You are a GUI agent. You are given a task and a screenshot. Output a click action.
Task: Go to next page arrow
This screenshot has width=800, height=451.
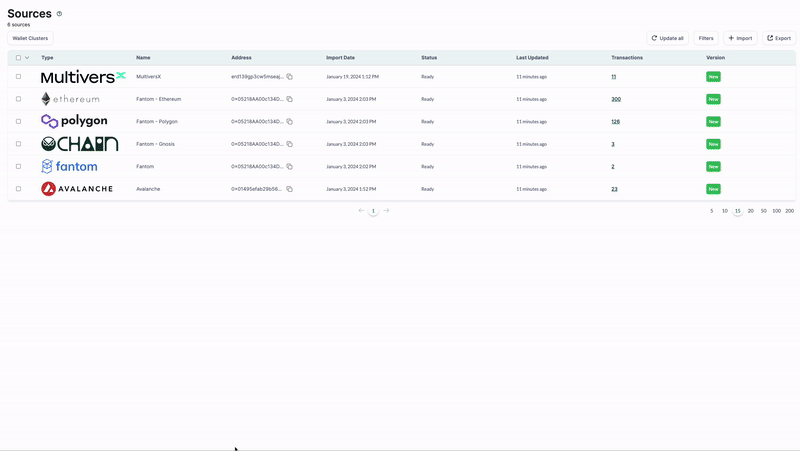click(x=386, y=211)
